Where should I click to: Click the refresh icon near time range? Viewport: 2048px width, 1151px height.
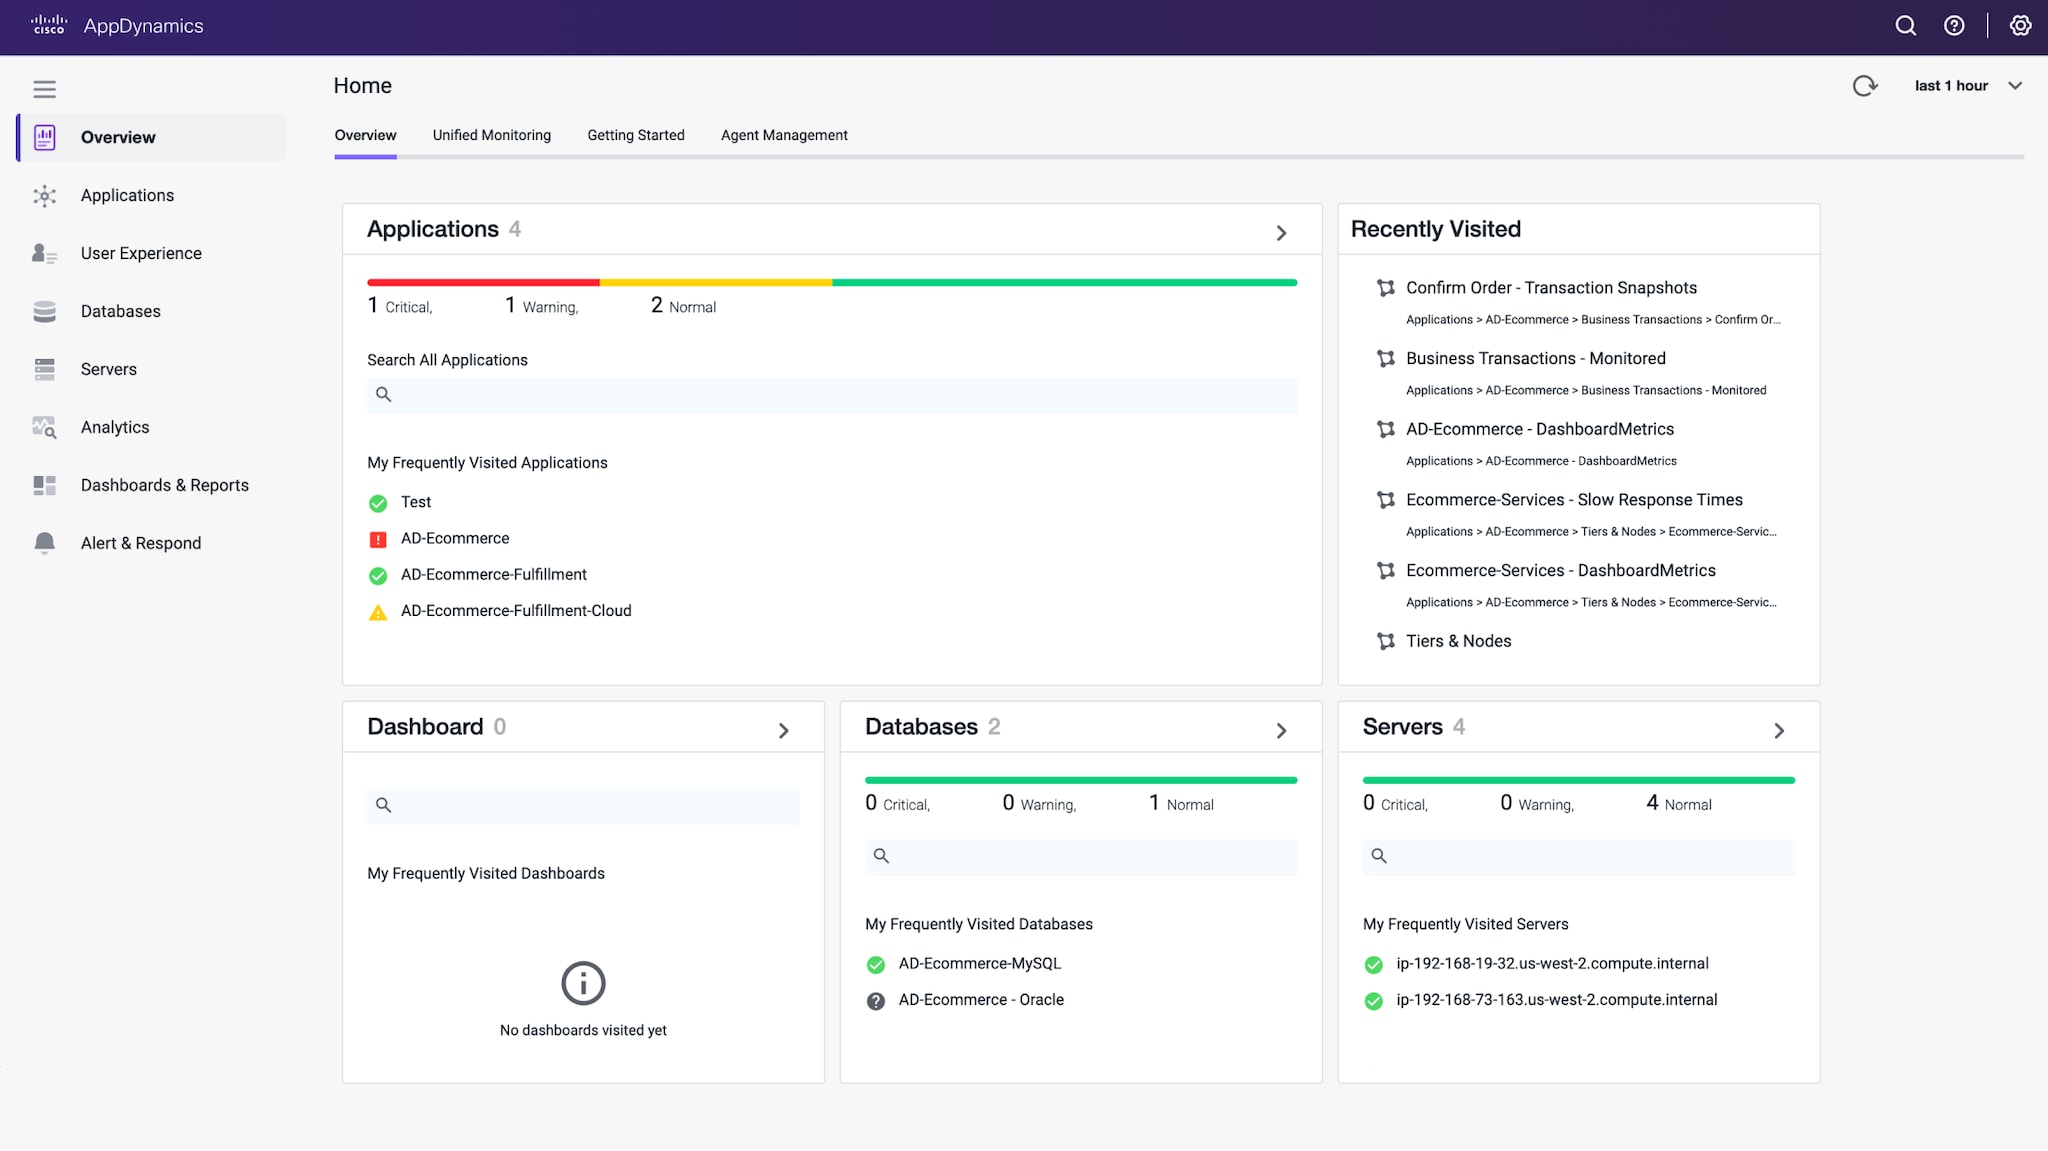[1865, 86]
